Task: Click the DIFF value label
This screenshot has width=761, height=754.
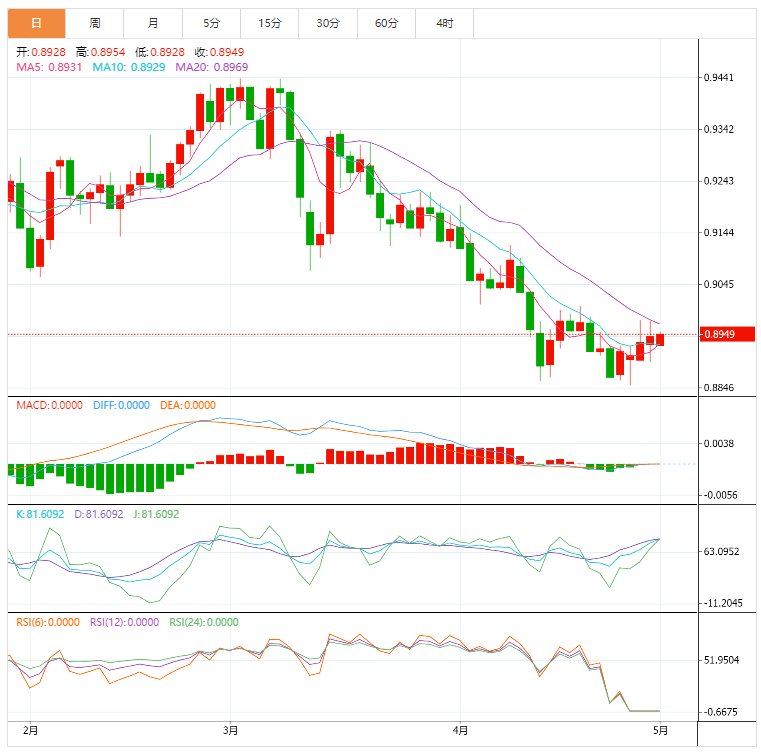Action: (120, 405)
